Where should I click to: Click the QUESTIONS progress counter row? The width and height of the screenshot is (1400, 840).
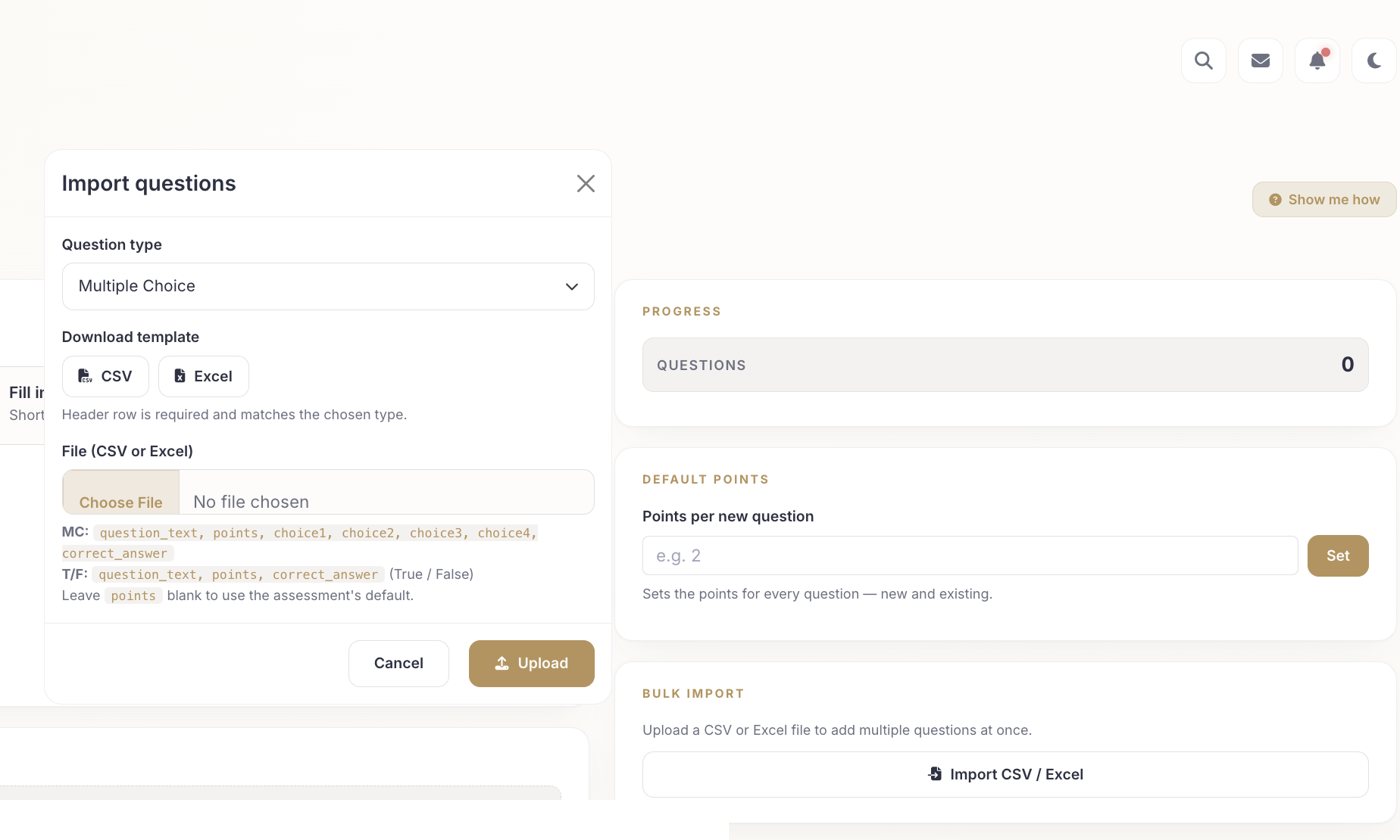click(1005, 365)
